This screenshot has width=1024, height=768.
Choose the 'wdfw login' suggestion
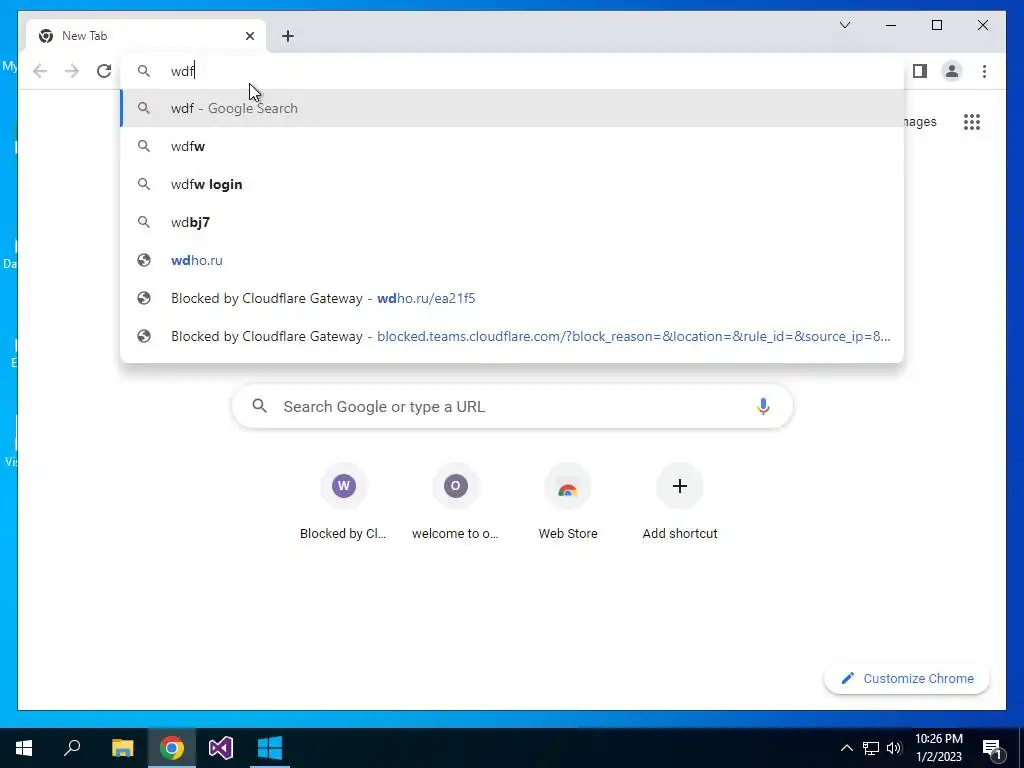[513, 184]
